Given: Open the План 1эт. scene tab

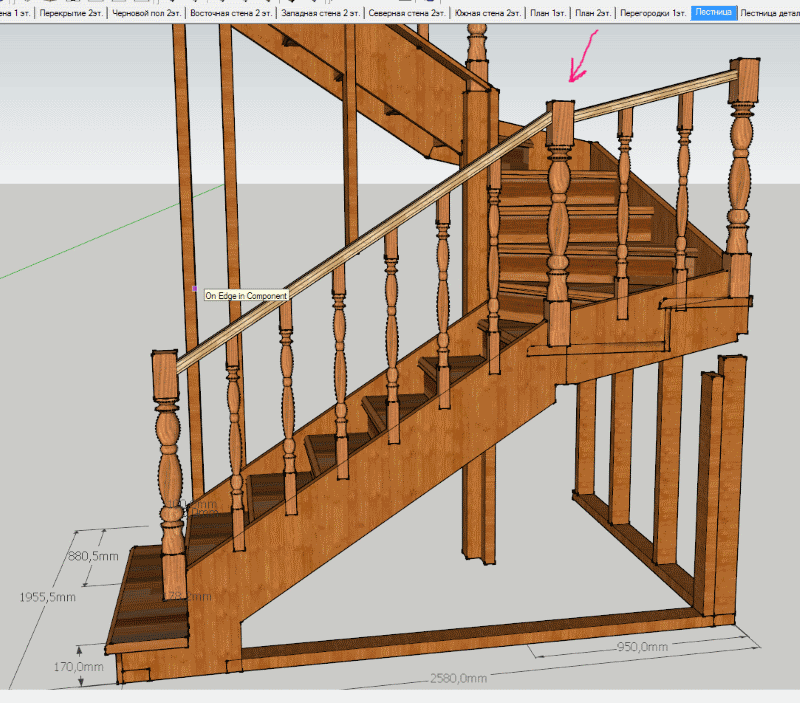Looking at the screenshot, I should pos(547,14).
